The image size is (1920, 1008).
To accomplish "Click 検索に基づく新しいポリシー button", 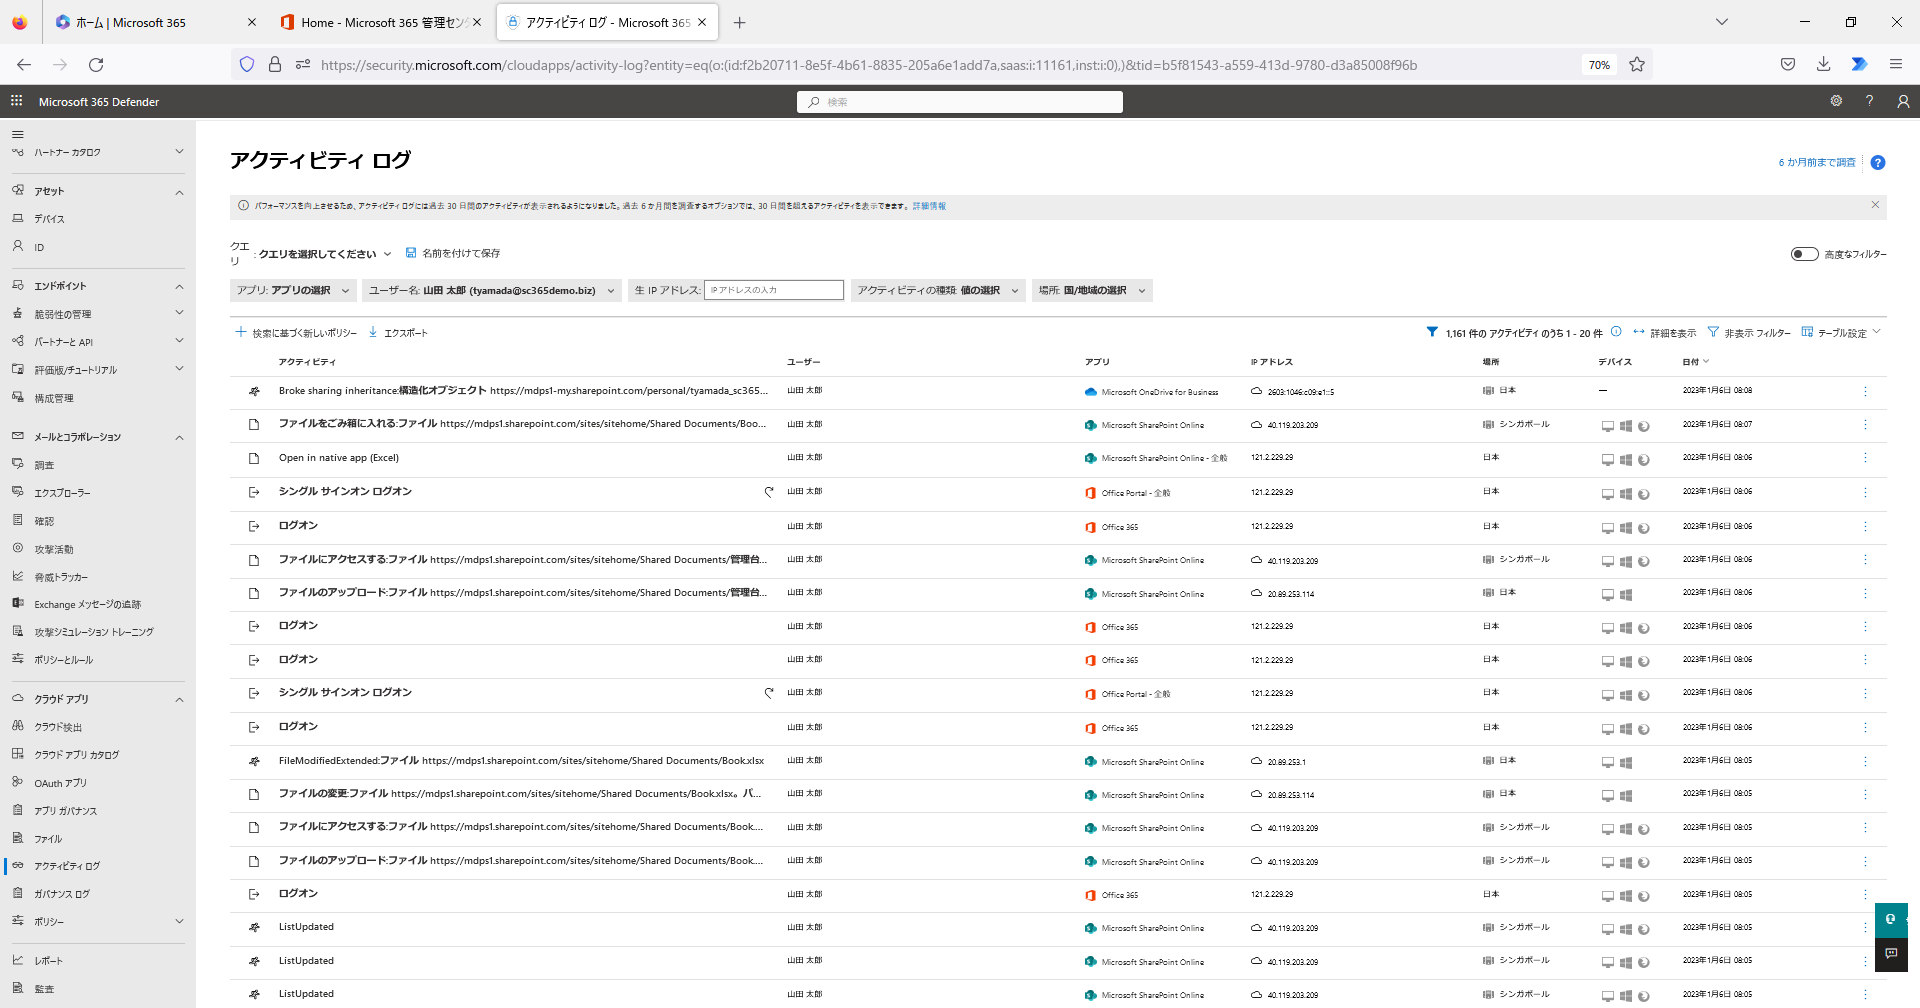I will point(296,333).
